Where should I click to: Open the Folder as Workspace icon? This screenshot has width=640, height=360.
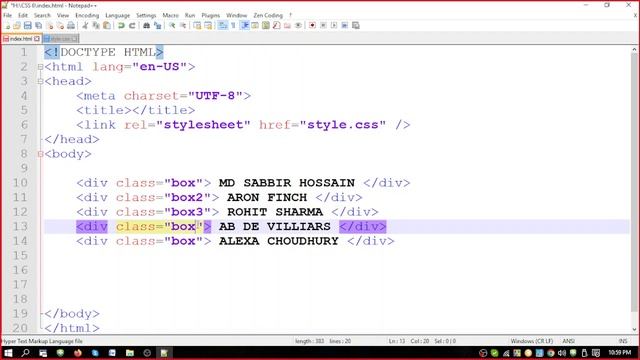[x=287, y=25]
